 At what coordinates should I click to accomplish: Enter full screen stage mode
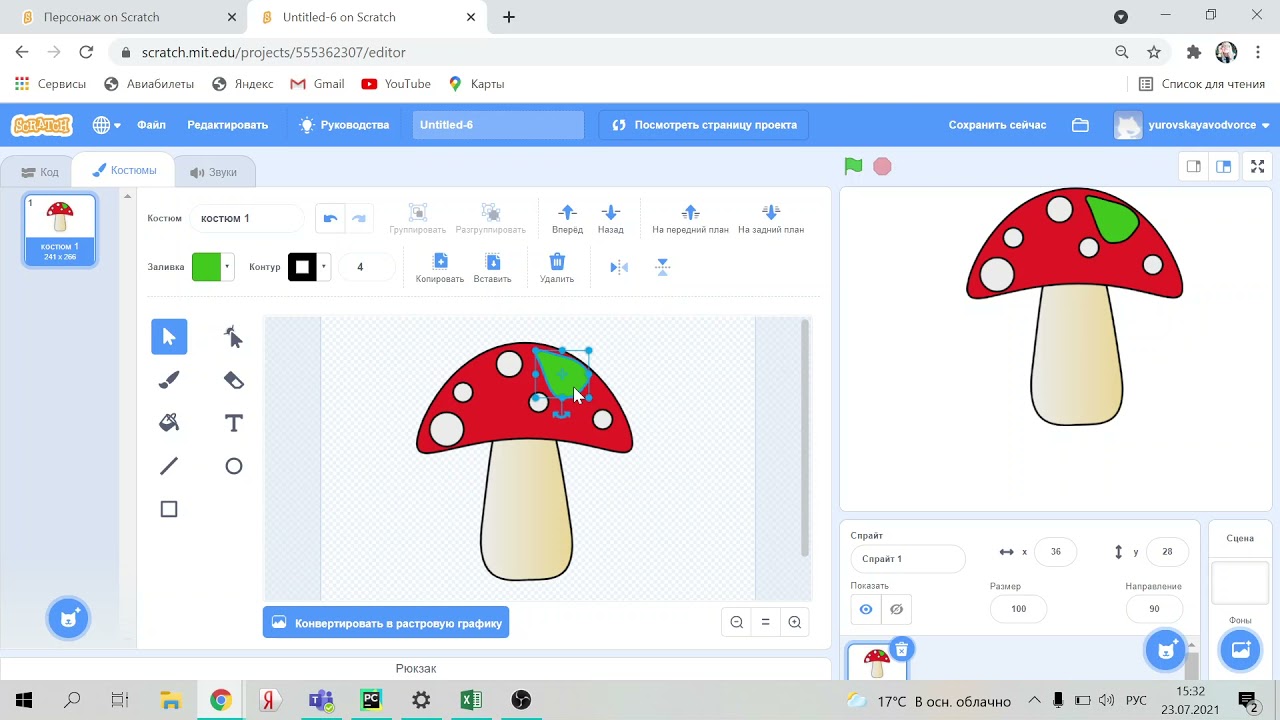point(1258,167)
